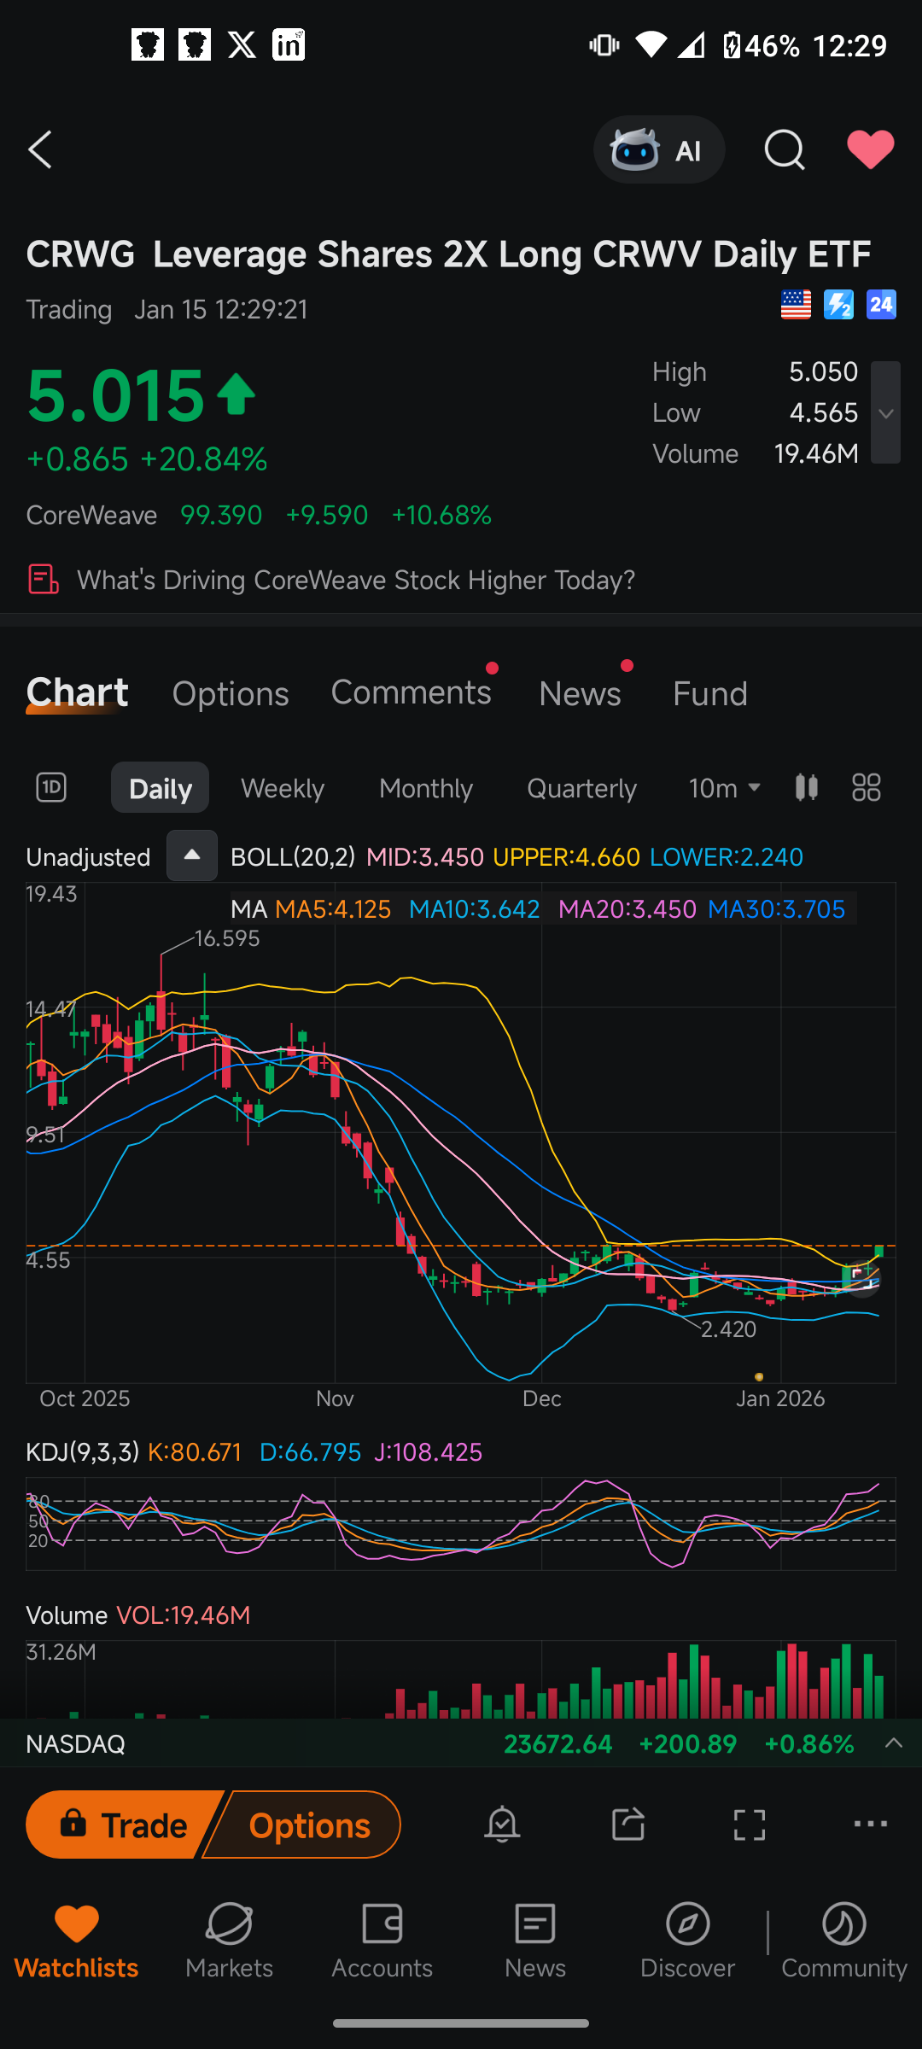Open search with the magnifier icon
This screenshot has height=2049, width=922.
point(784,150)
